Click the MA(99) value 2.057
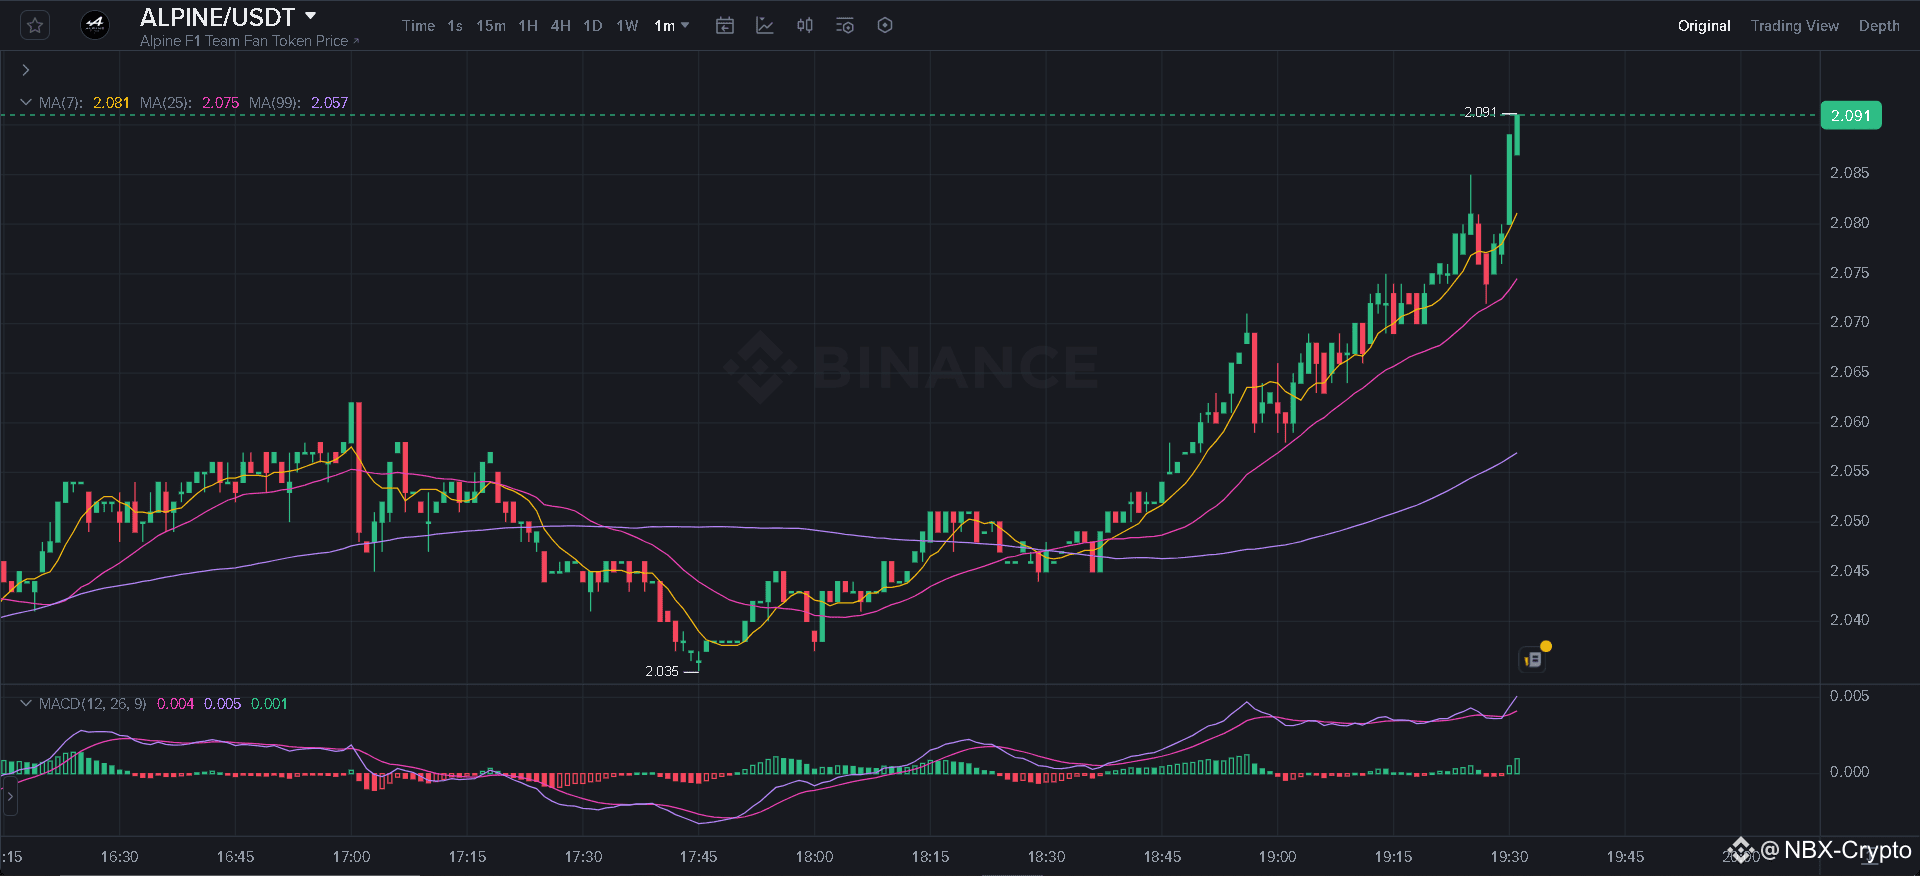This screenshot has width=1920, height=876. tap(329, 103)
